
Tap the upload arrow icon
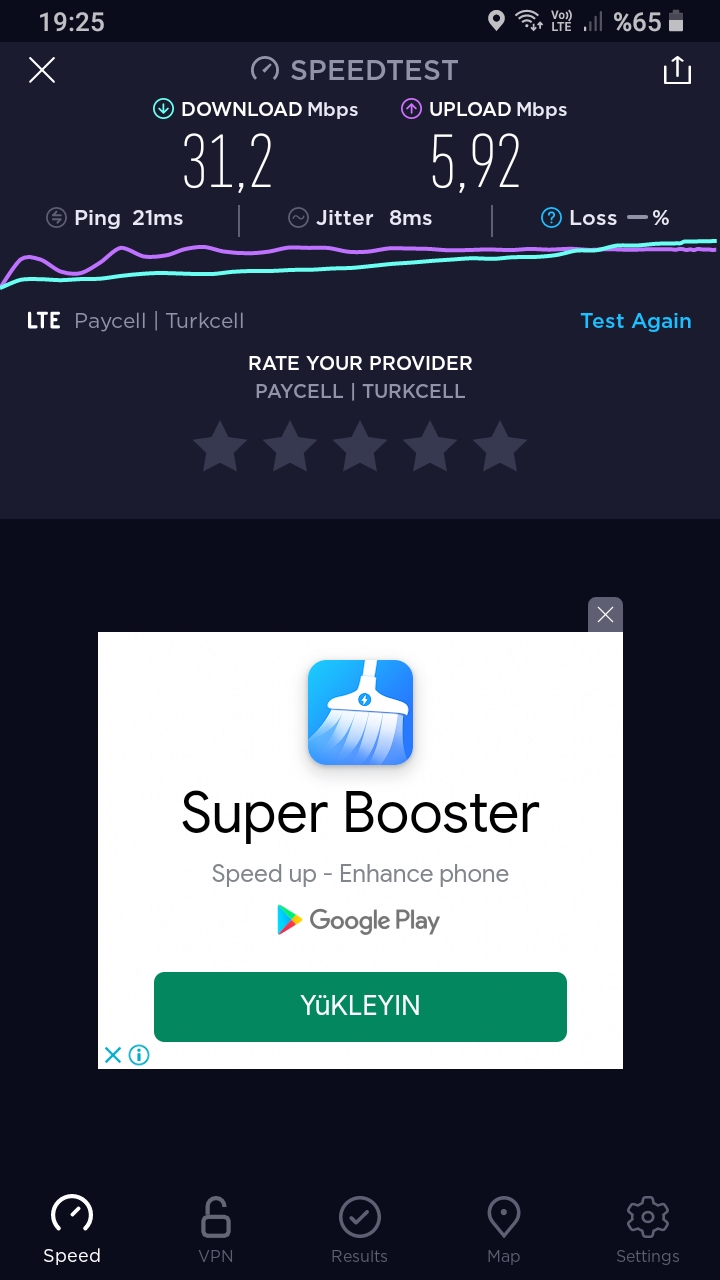411,109
